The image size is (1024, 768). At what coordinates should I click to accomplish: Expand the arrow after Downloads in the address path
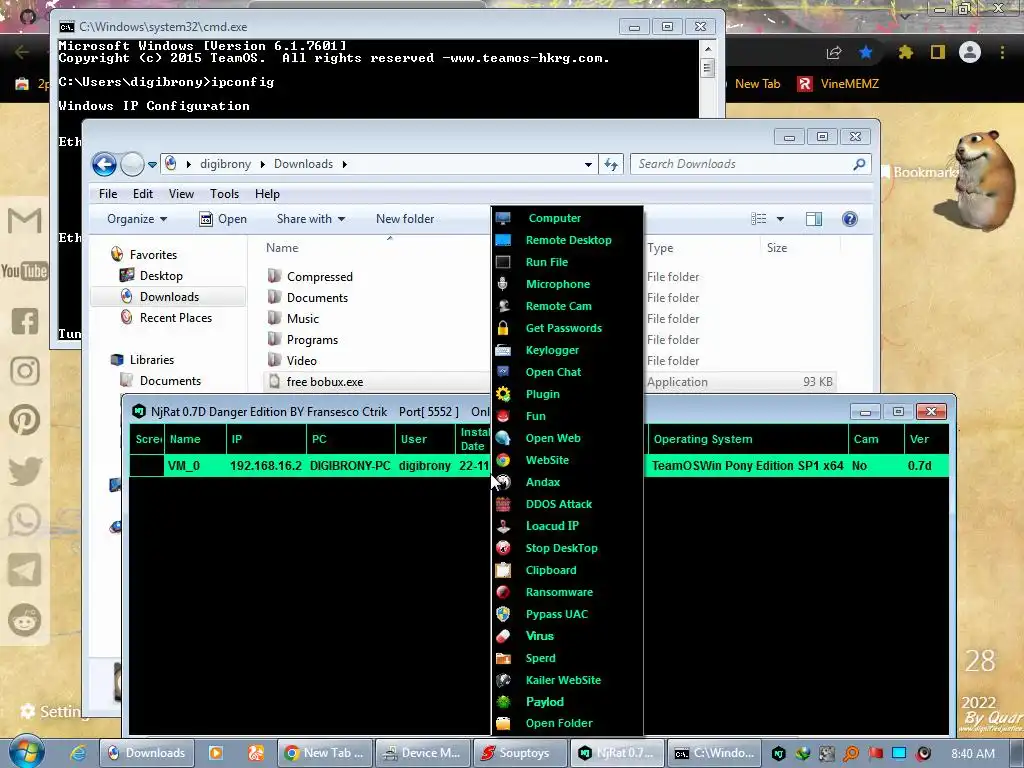(344, 165)
